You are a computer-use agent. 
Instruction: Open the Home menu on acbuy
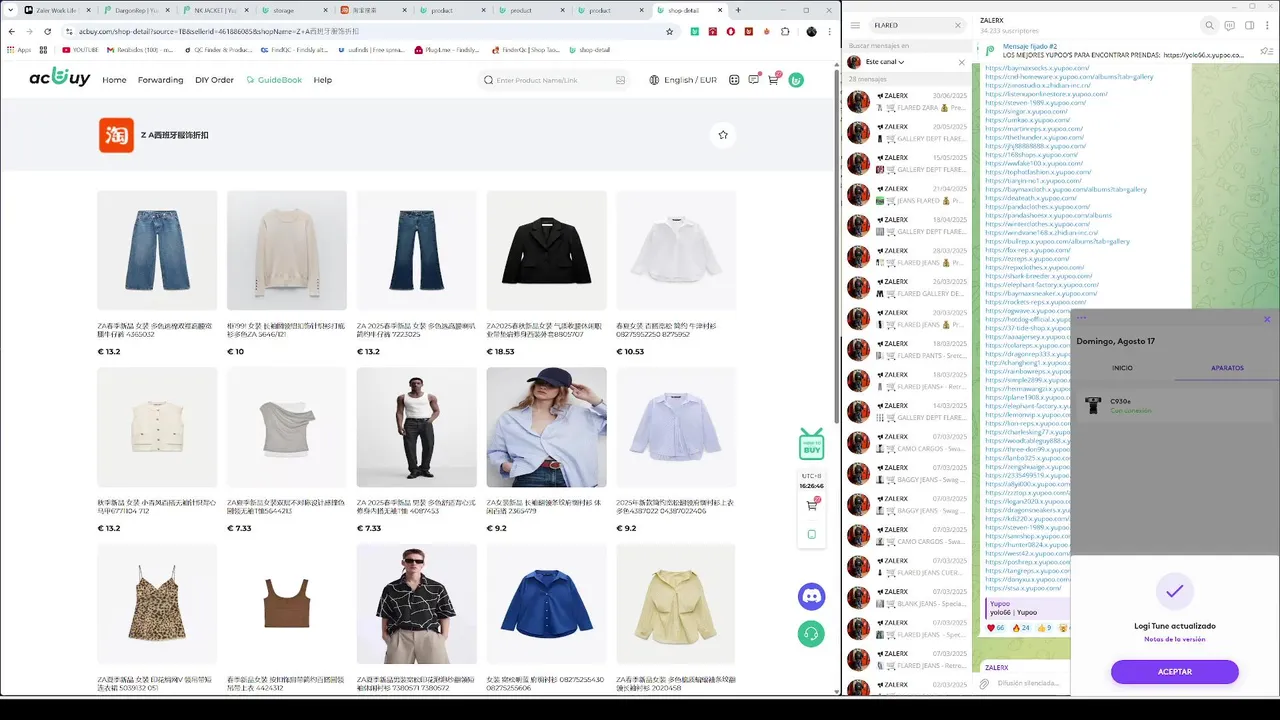coord(114,80)
